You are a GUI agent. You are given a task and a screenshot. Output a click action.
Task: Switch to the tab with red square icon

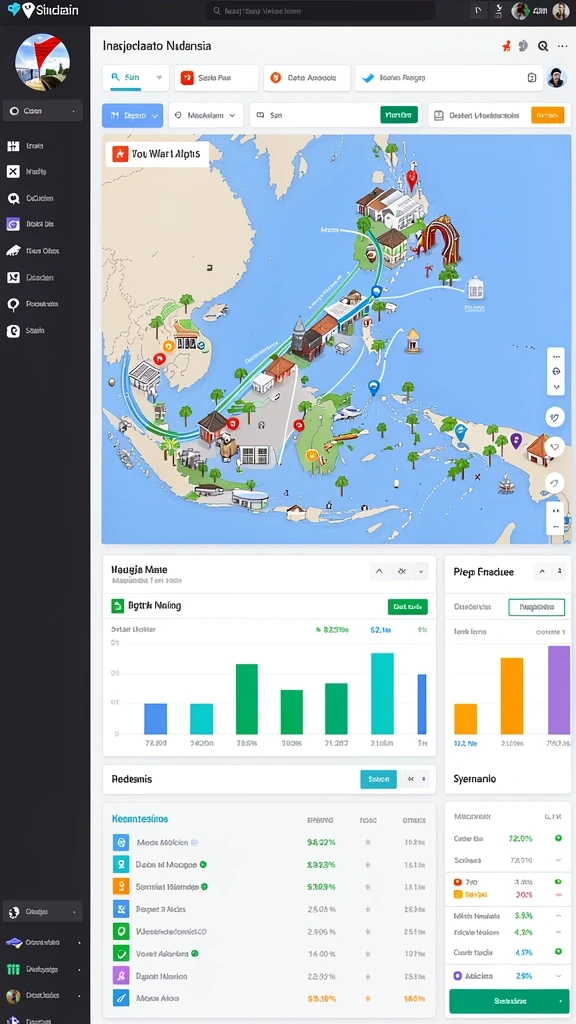tap(216, 78)
